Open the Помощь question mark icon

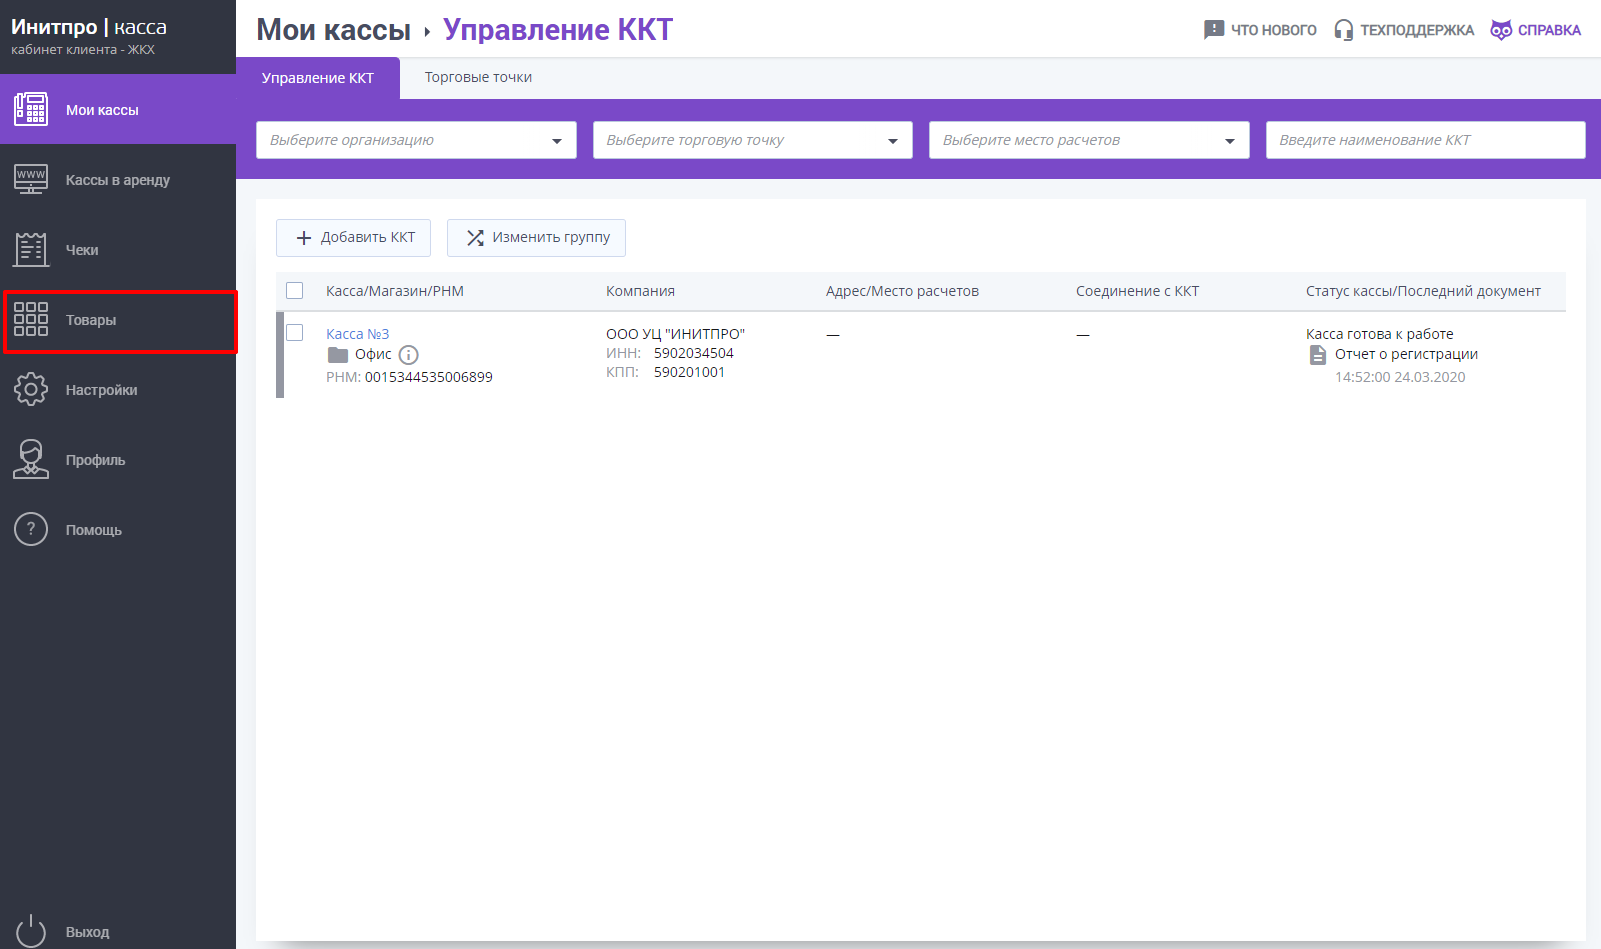(x=31, y=529)
